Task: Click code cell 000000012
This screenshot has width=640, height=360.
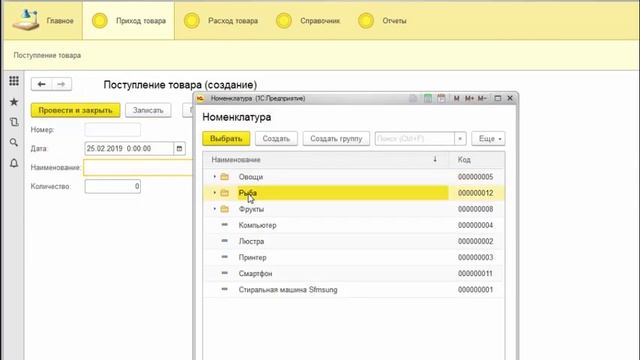Action: pyautogui.click(x=476, y=193)
